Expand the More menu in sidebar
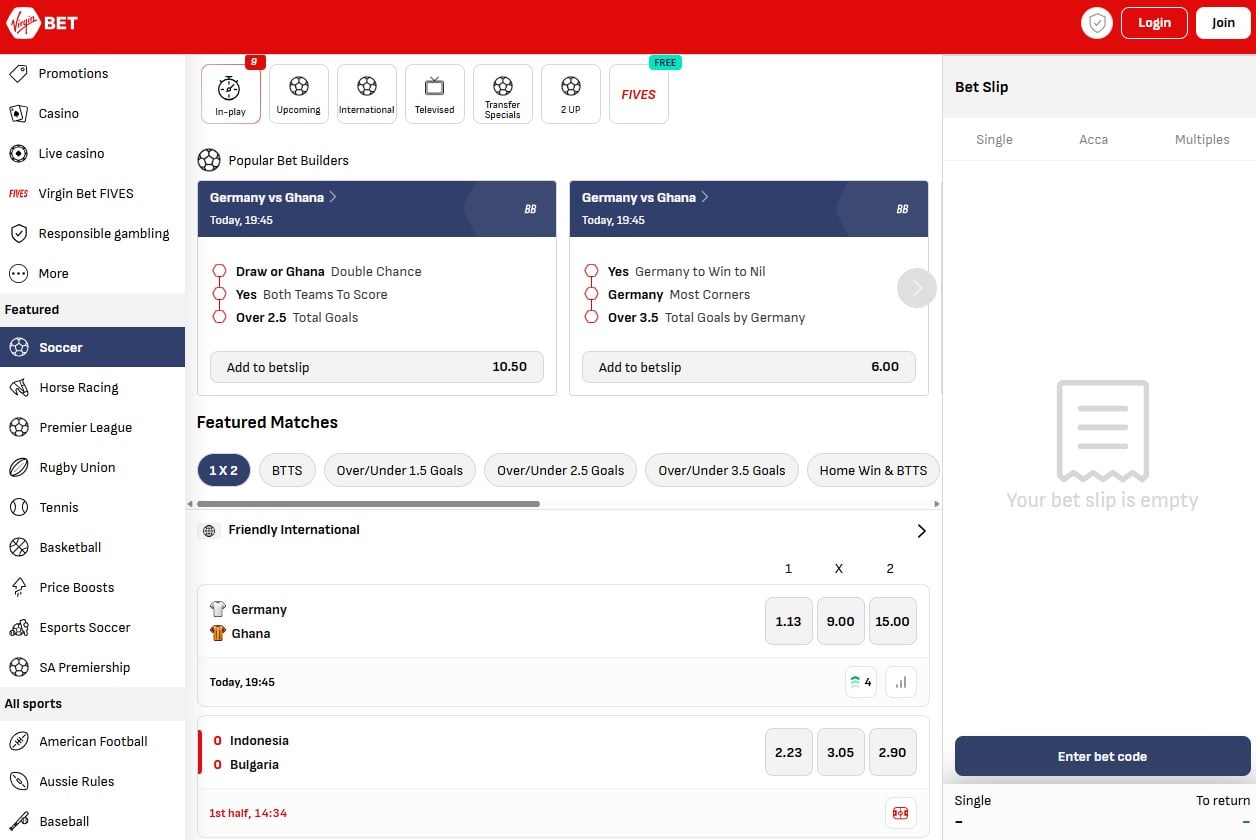The width and height of the screenshot is (1256, 840). pyautogui.click(x=53, y=273)
